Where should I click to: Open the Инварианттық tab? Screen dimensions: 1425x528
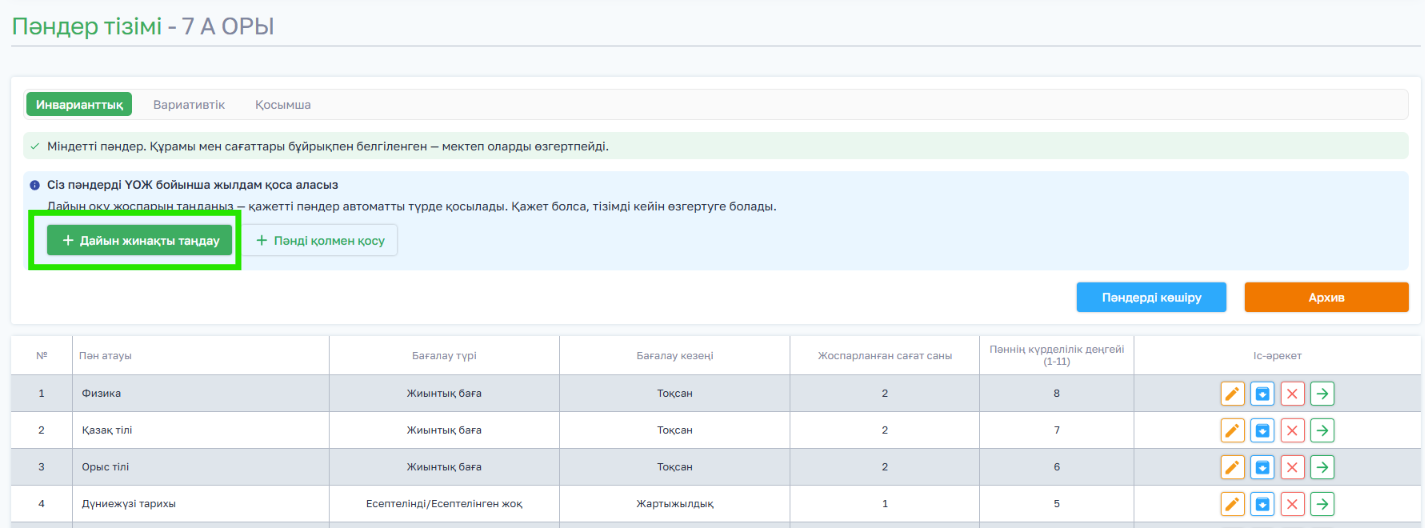[79, 105]
